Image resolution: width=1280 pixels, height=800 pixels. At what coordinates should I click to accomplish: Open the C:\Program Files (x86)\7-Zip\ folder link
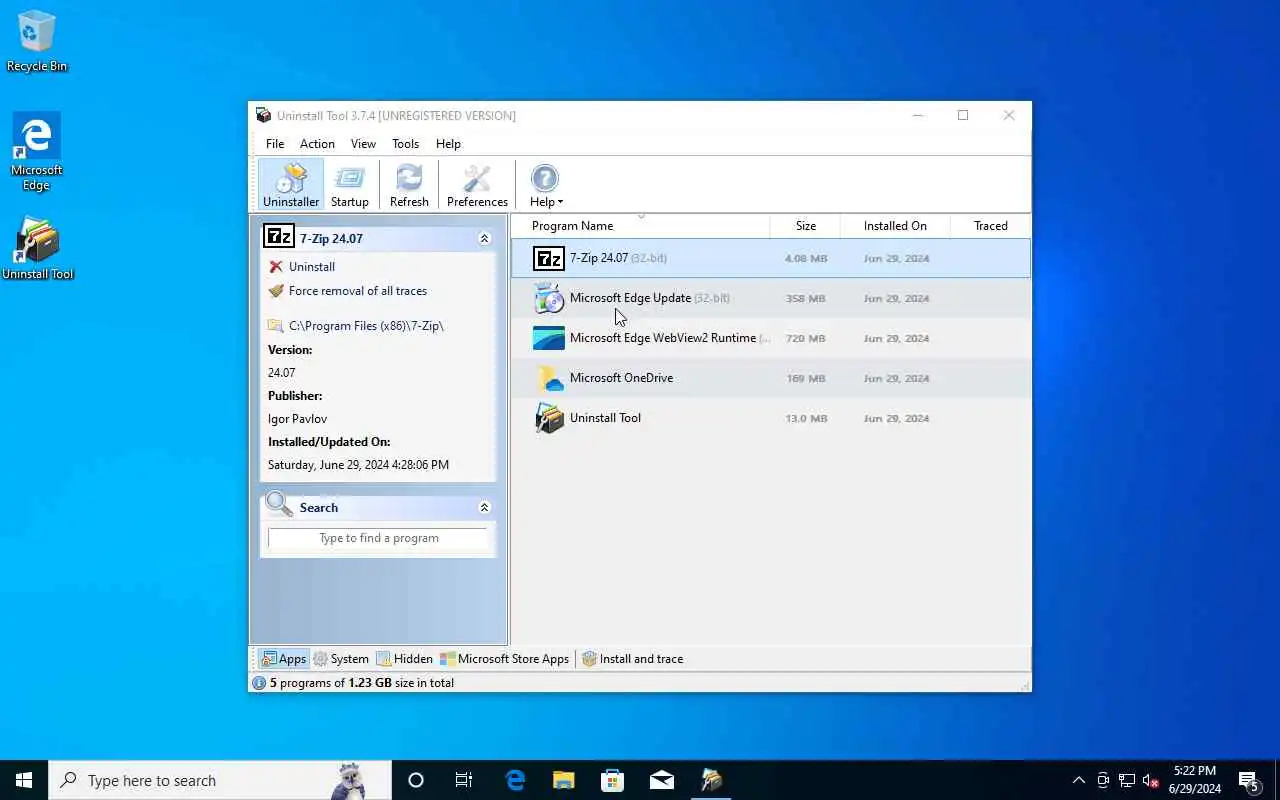[365, 326]
